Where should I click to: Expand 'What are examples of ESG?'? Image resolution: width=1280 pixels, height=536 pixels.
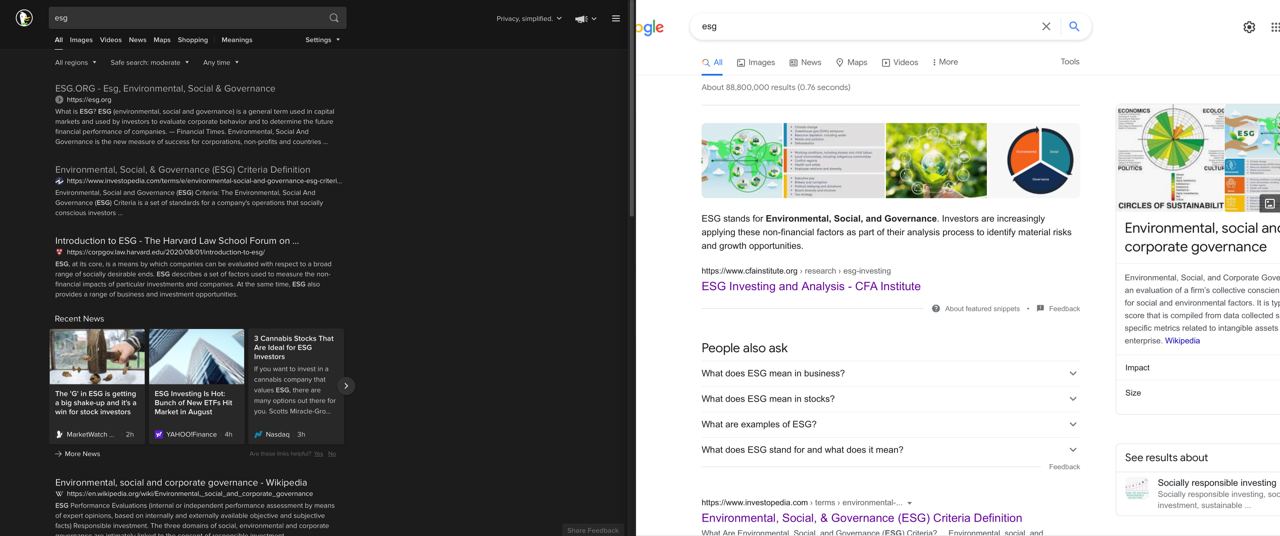[x=890, y=424]
